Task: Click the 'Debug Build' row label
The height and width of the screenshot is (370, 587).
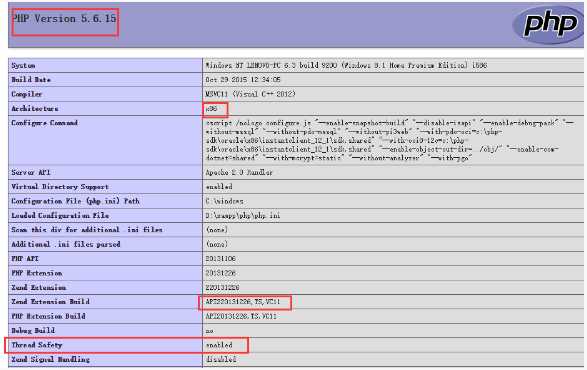Action: click(33, 331)
